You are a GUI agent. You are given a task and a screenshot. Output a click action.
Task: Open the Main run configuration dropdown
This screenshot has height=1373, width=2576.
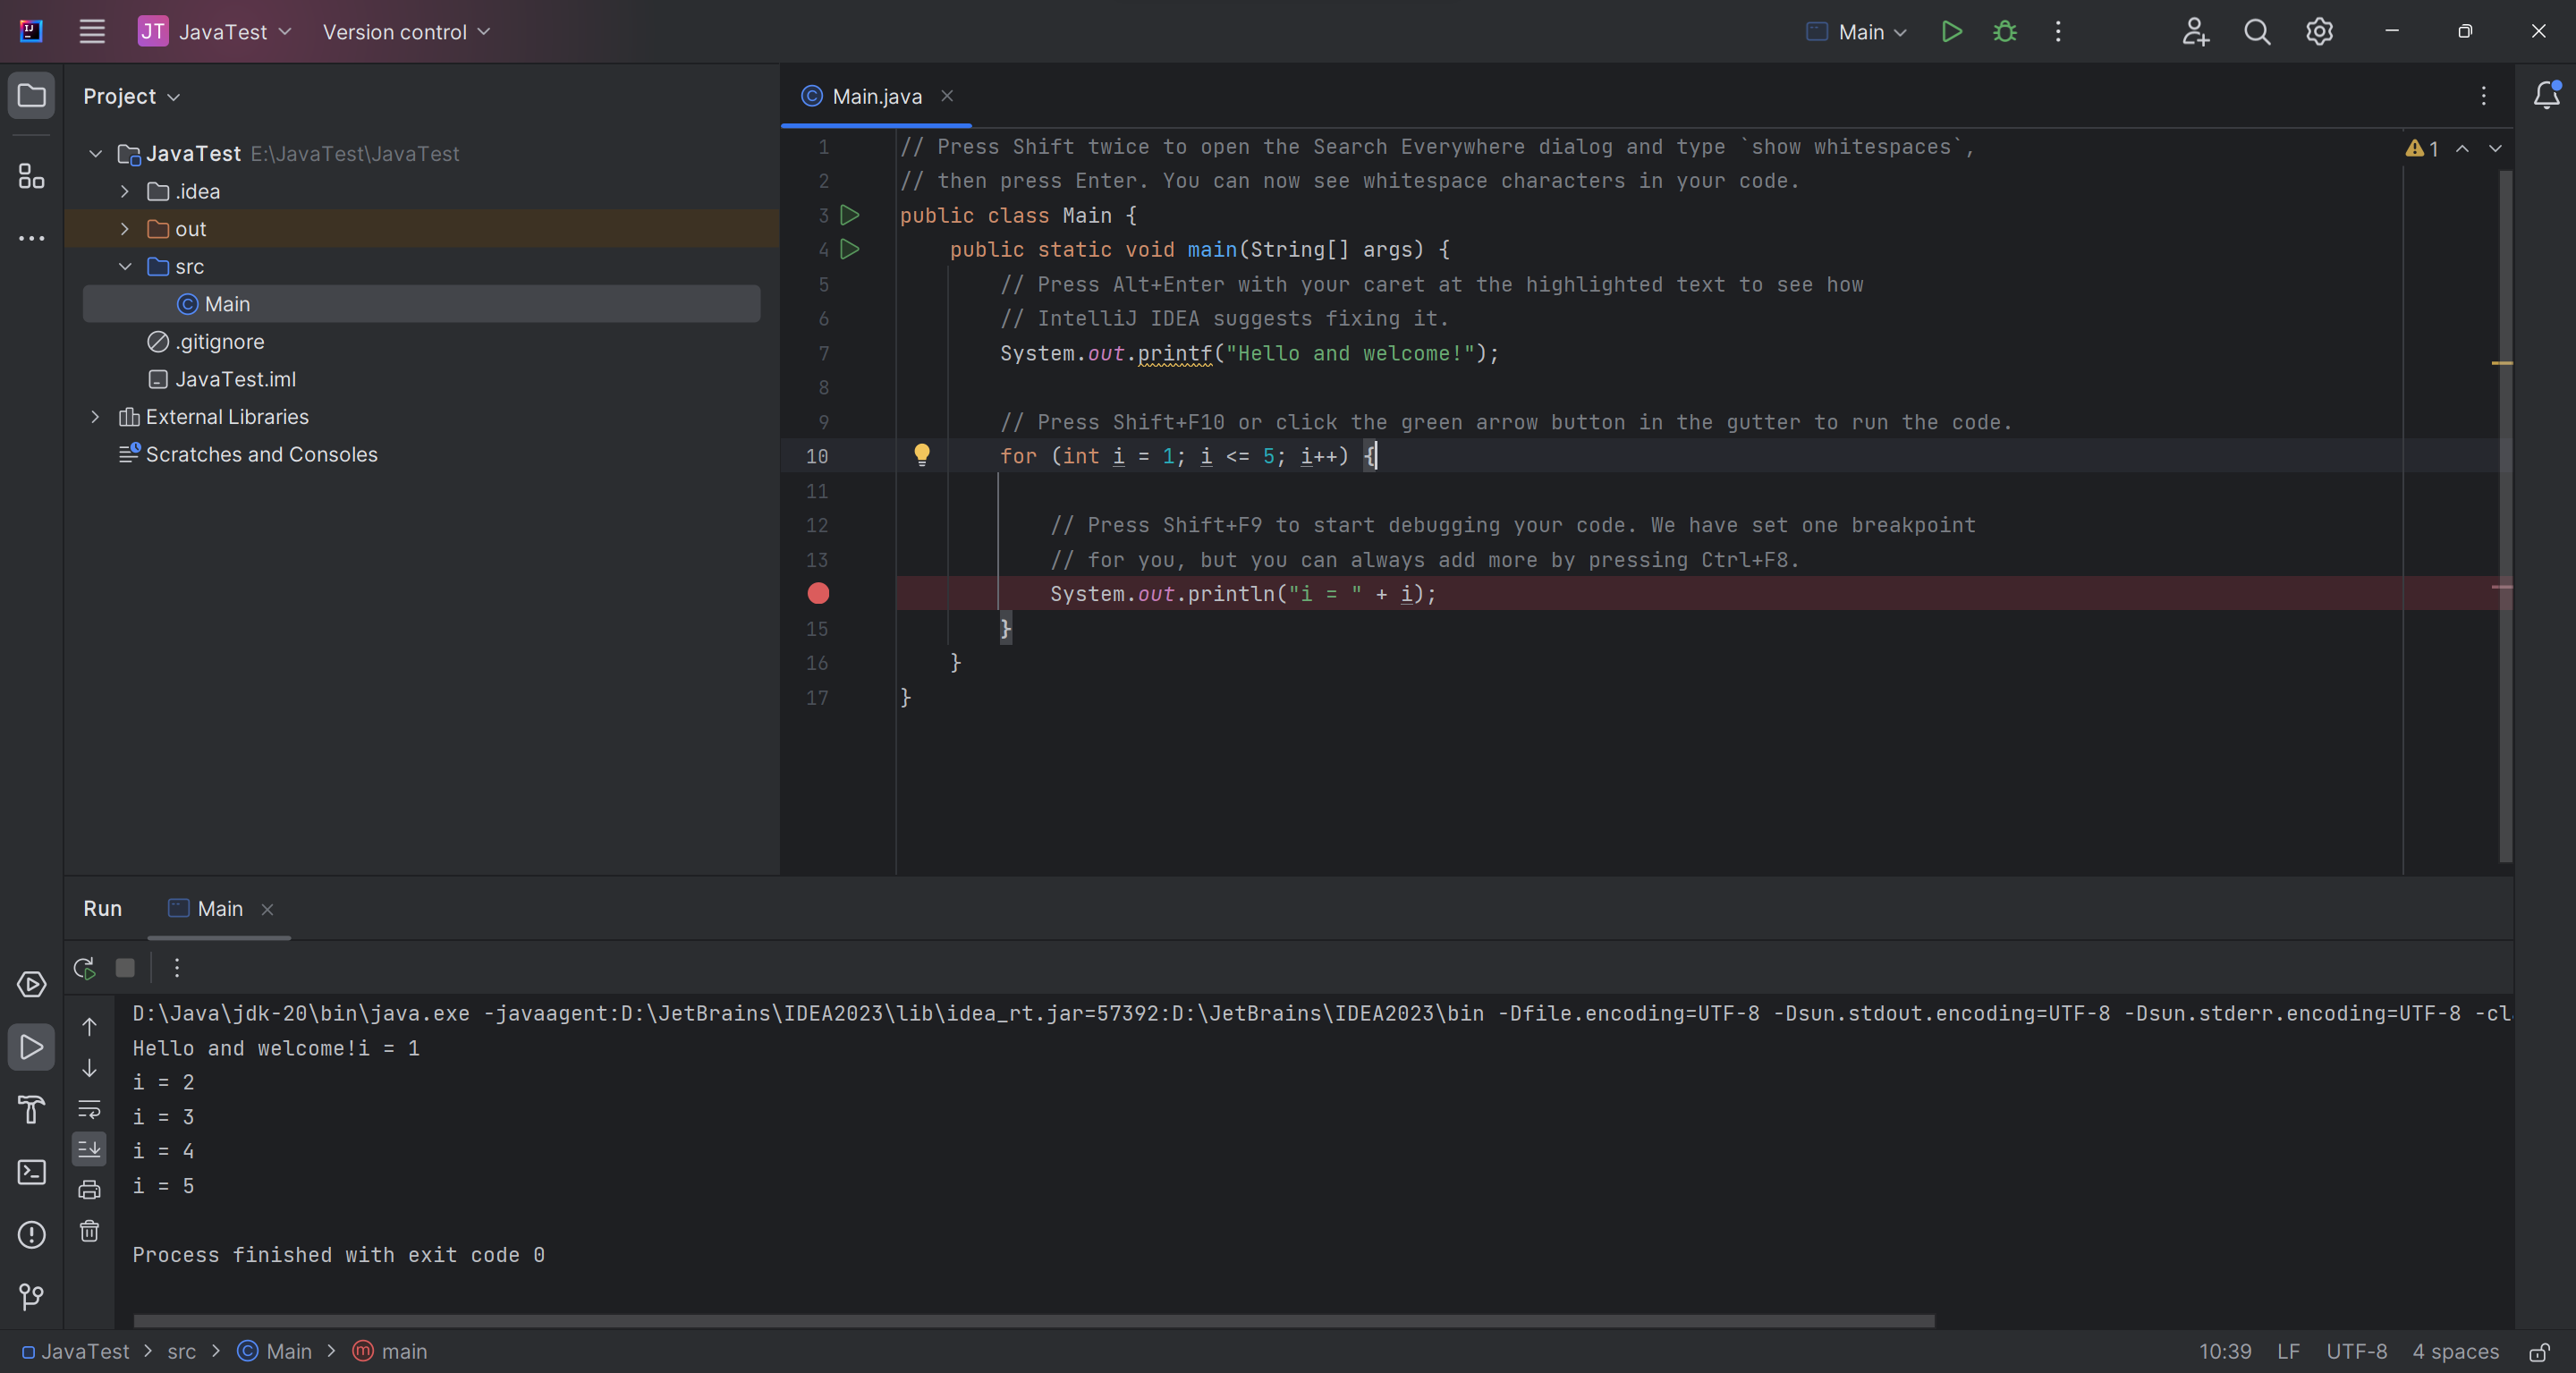point(1857,32)
